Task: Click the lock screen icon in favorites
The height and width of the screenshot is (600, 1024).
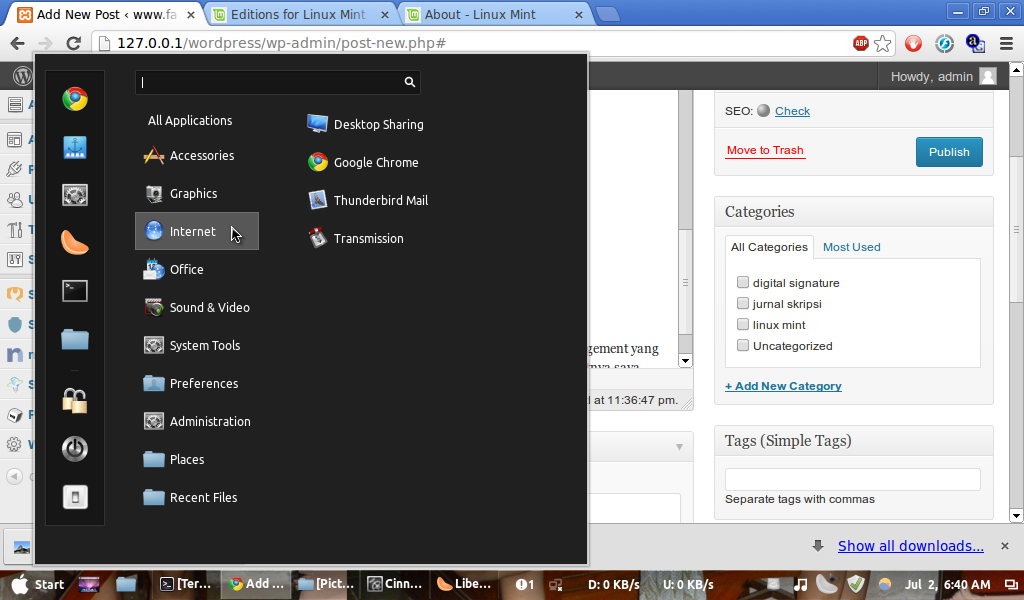Action: click(75, 399)
